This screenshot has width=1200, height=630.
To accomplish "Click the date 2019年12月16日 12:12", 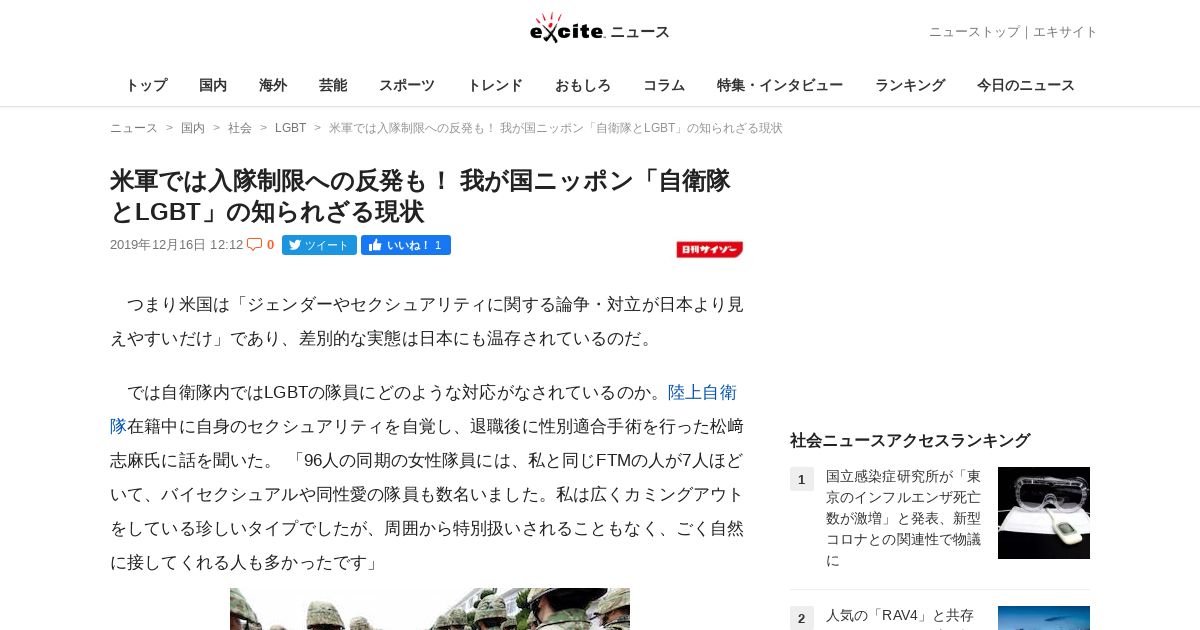I will [x=177, y=245].
